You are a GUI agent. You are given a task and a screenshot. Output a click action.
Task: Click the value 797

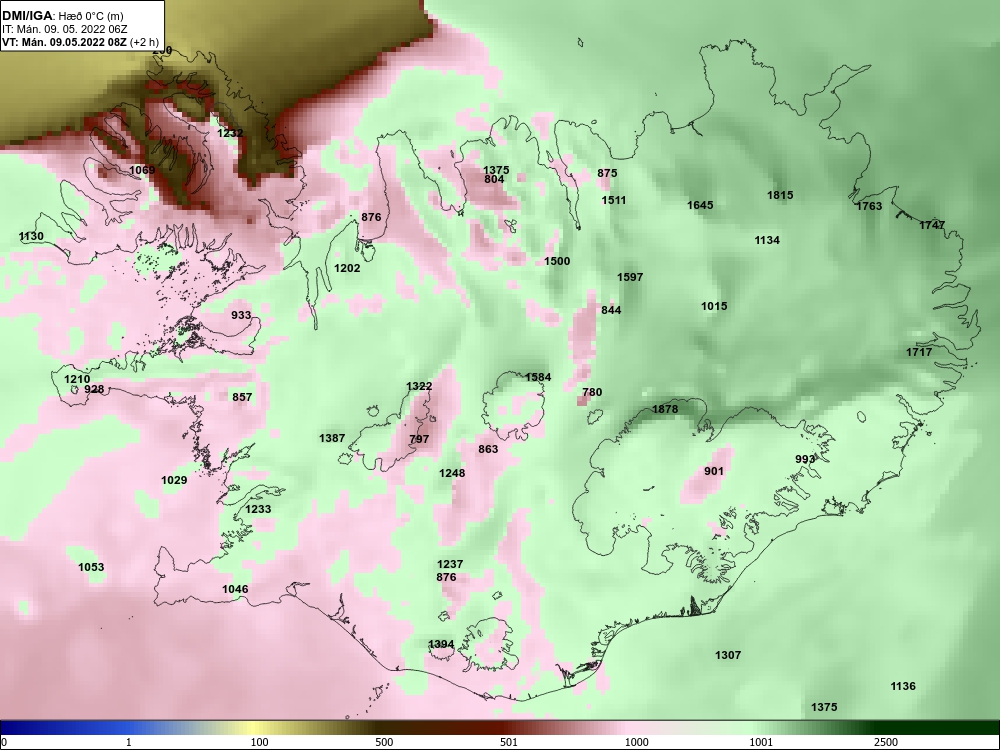419,439
